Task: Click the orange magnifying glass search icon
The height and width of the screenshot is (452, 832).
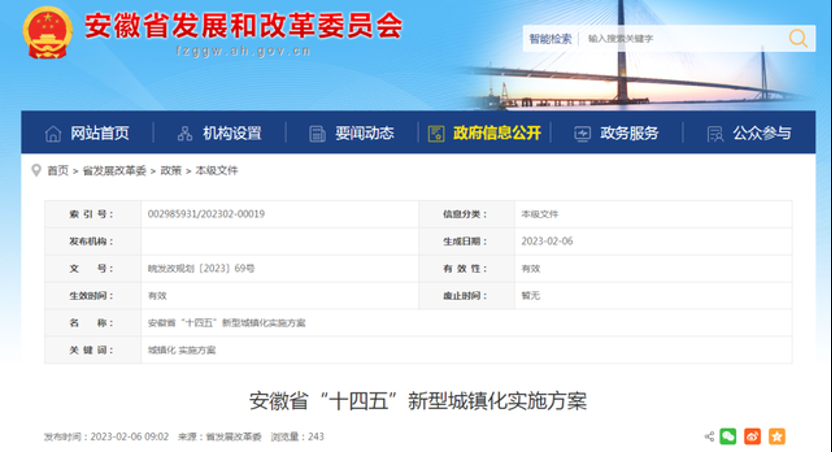Action: 797,38
